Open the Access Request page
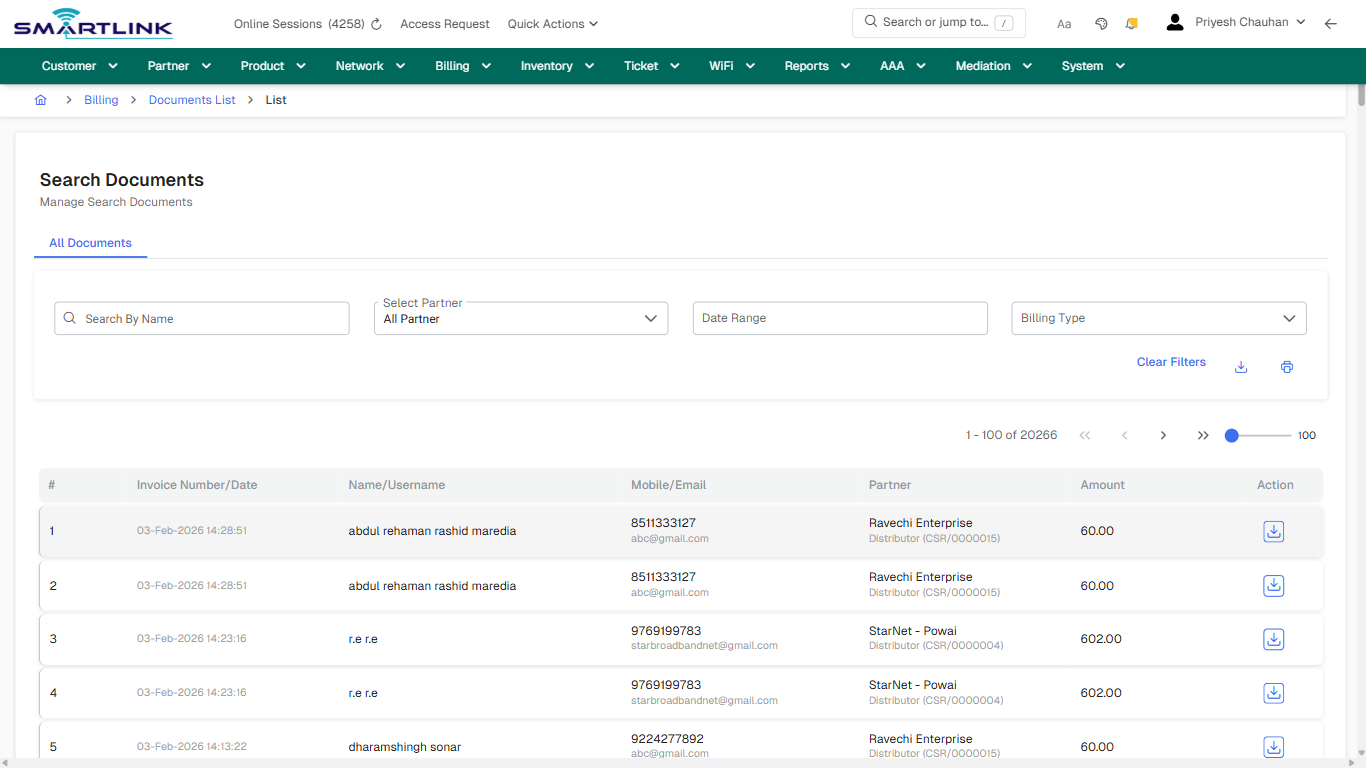 [x=444, y=23]
